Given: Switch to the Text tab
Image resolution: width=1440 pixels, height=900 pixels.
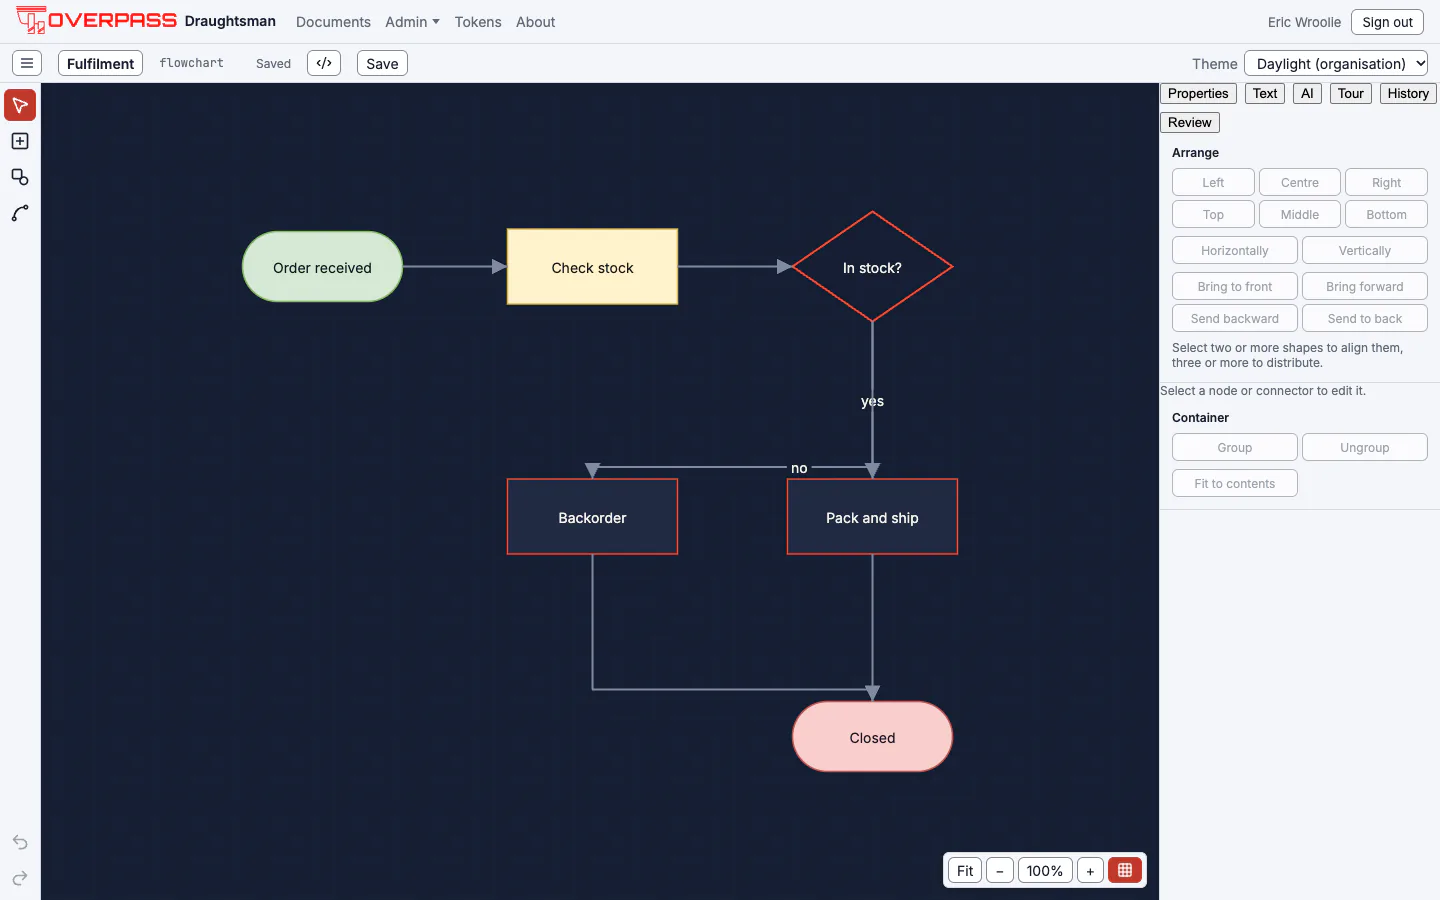Looking at the screenshot, I should tap(1265, 93).
